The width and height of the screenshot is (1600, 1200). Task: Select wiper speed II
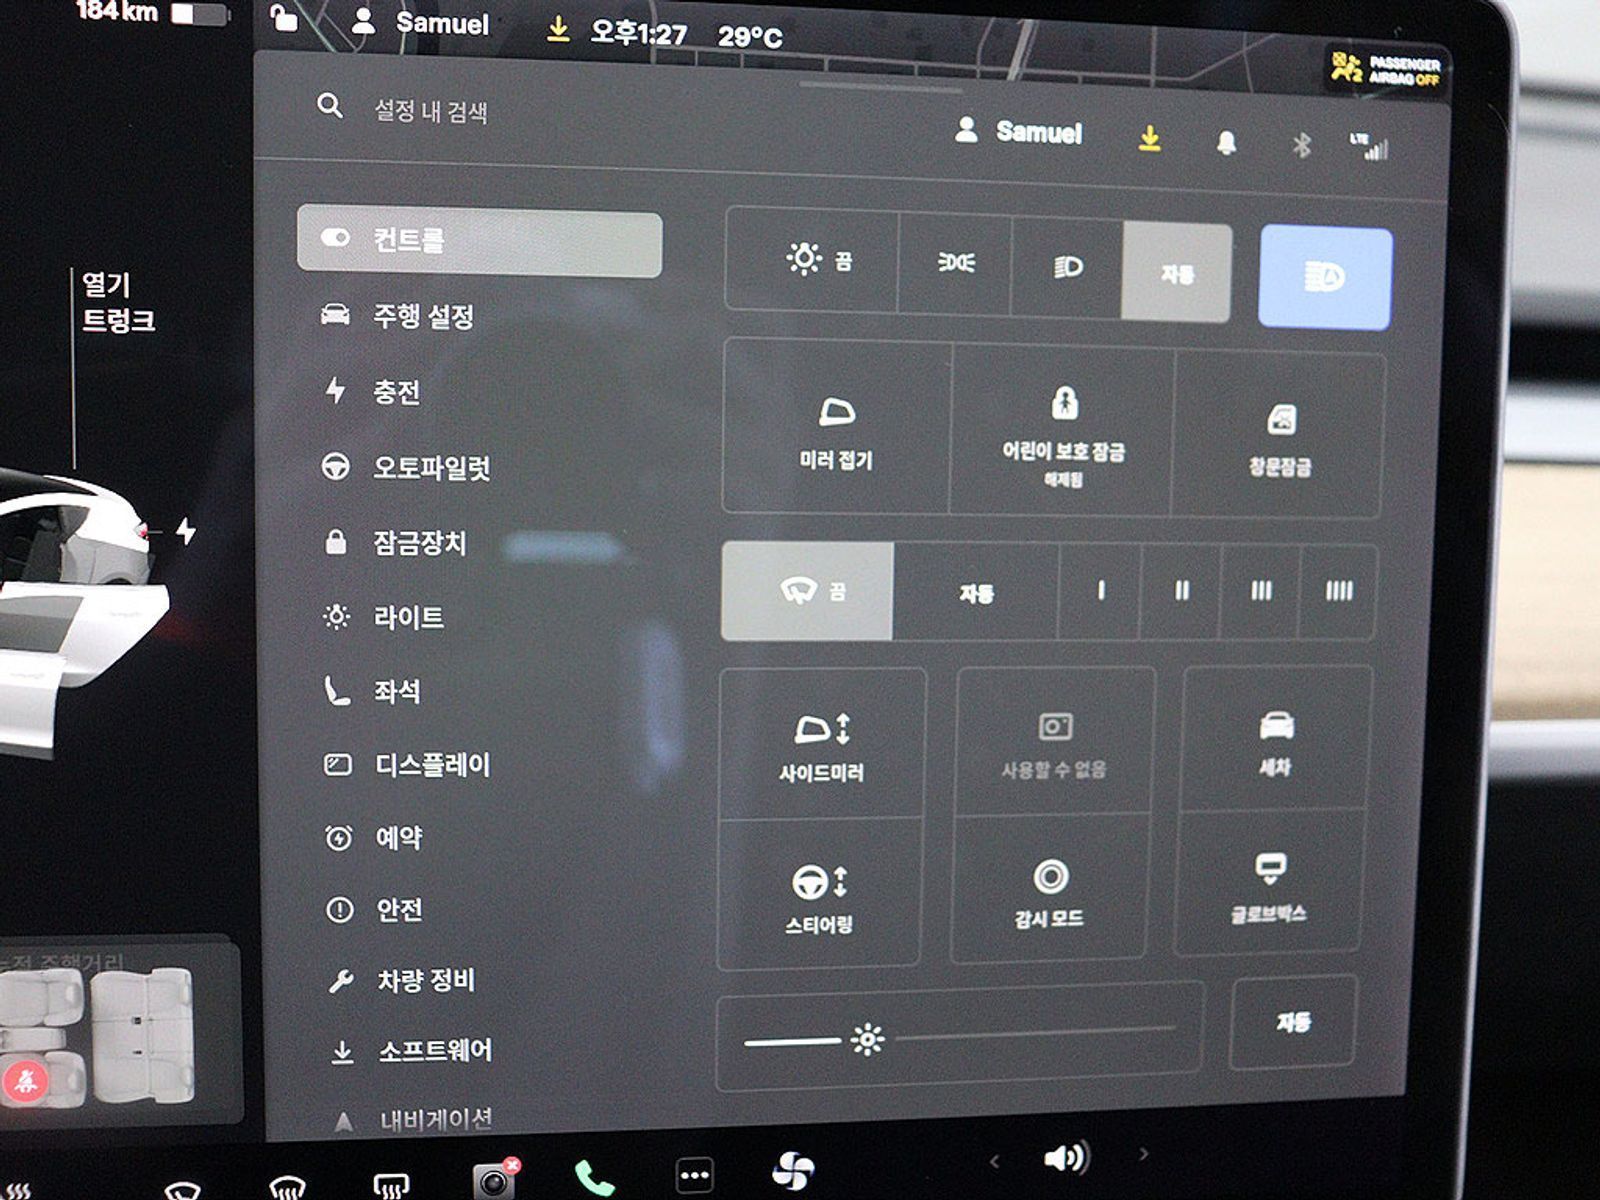click(1181, 592)
